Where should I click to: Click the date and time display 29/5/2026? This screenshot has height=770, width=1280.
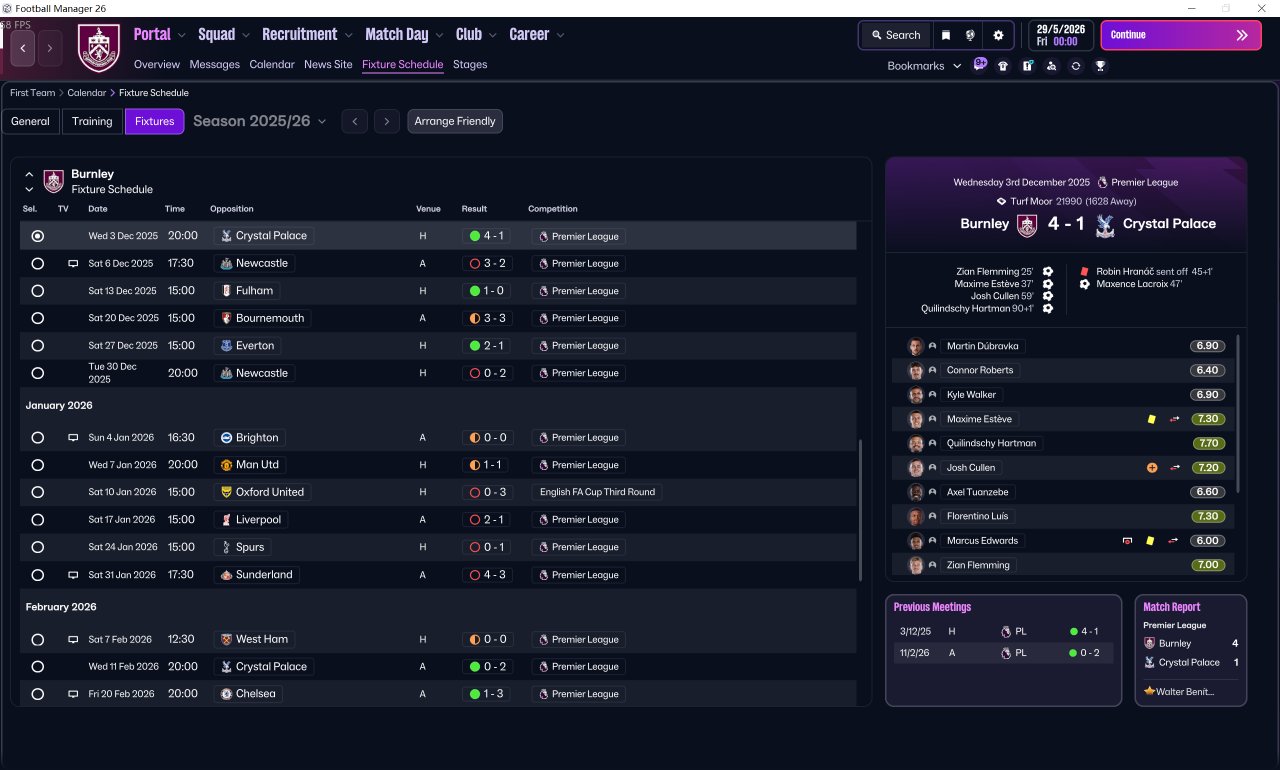coord(1063,35)
